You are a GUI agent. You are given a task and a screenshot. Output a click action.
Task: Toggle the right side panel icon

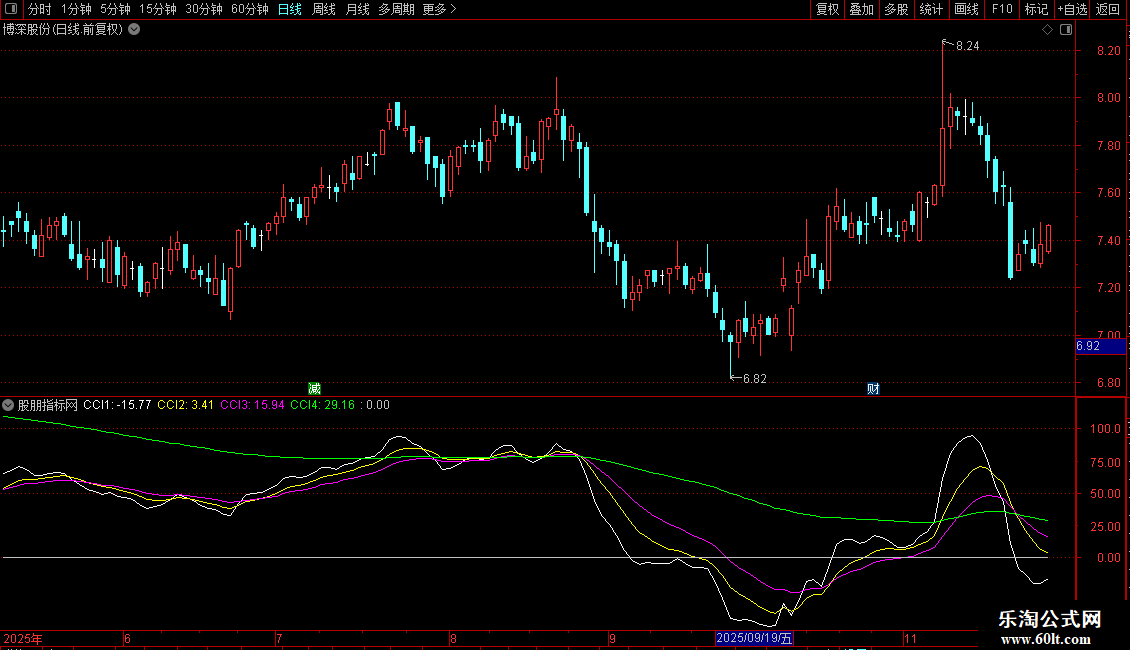point(1065,29)
